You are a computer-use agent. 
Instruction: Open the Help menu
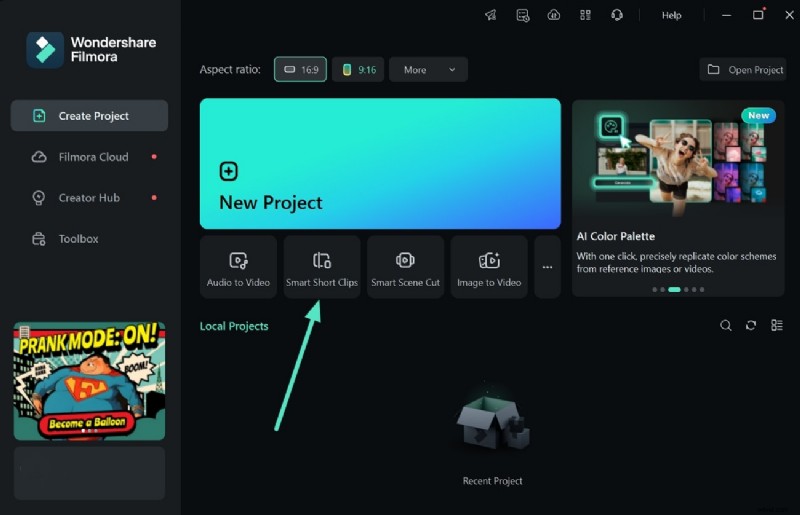click(672, 15)
